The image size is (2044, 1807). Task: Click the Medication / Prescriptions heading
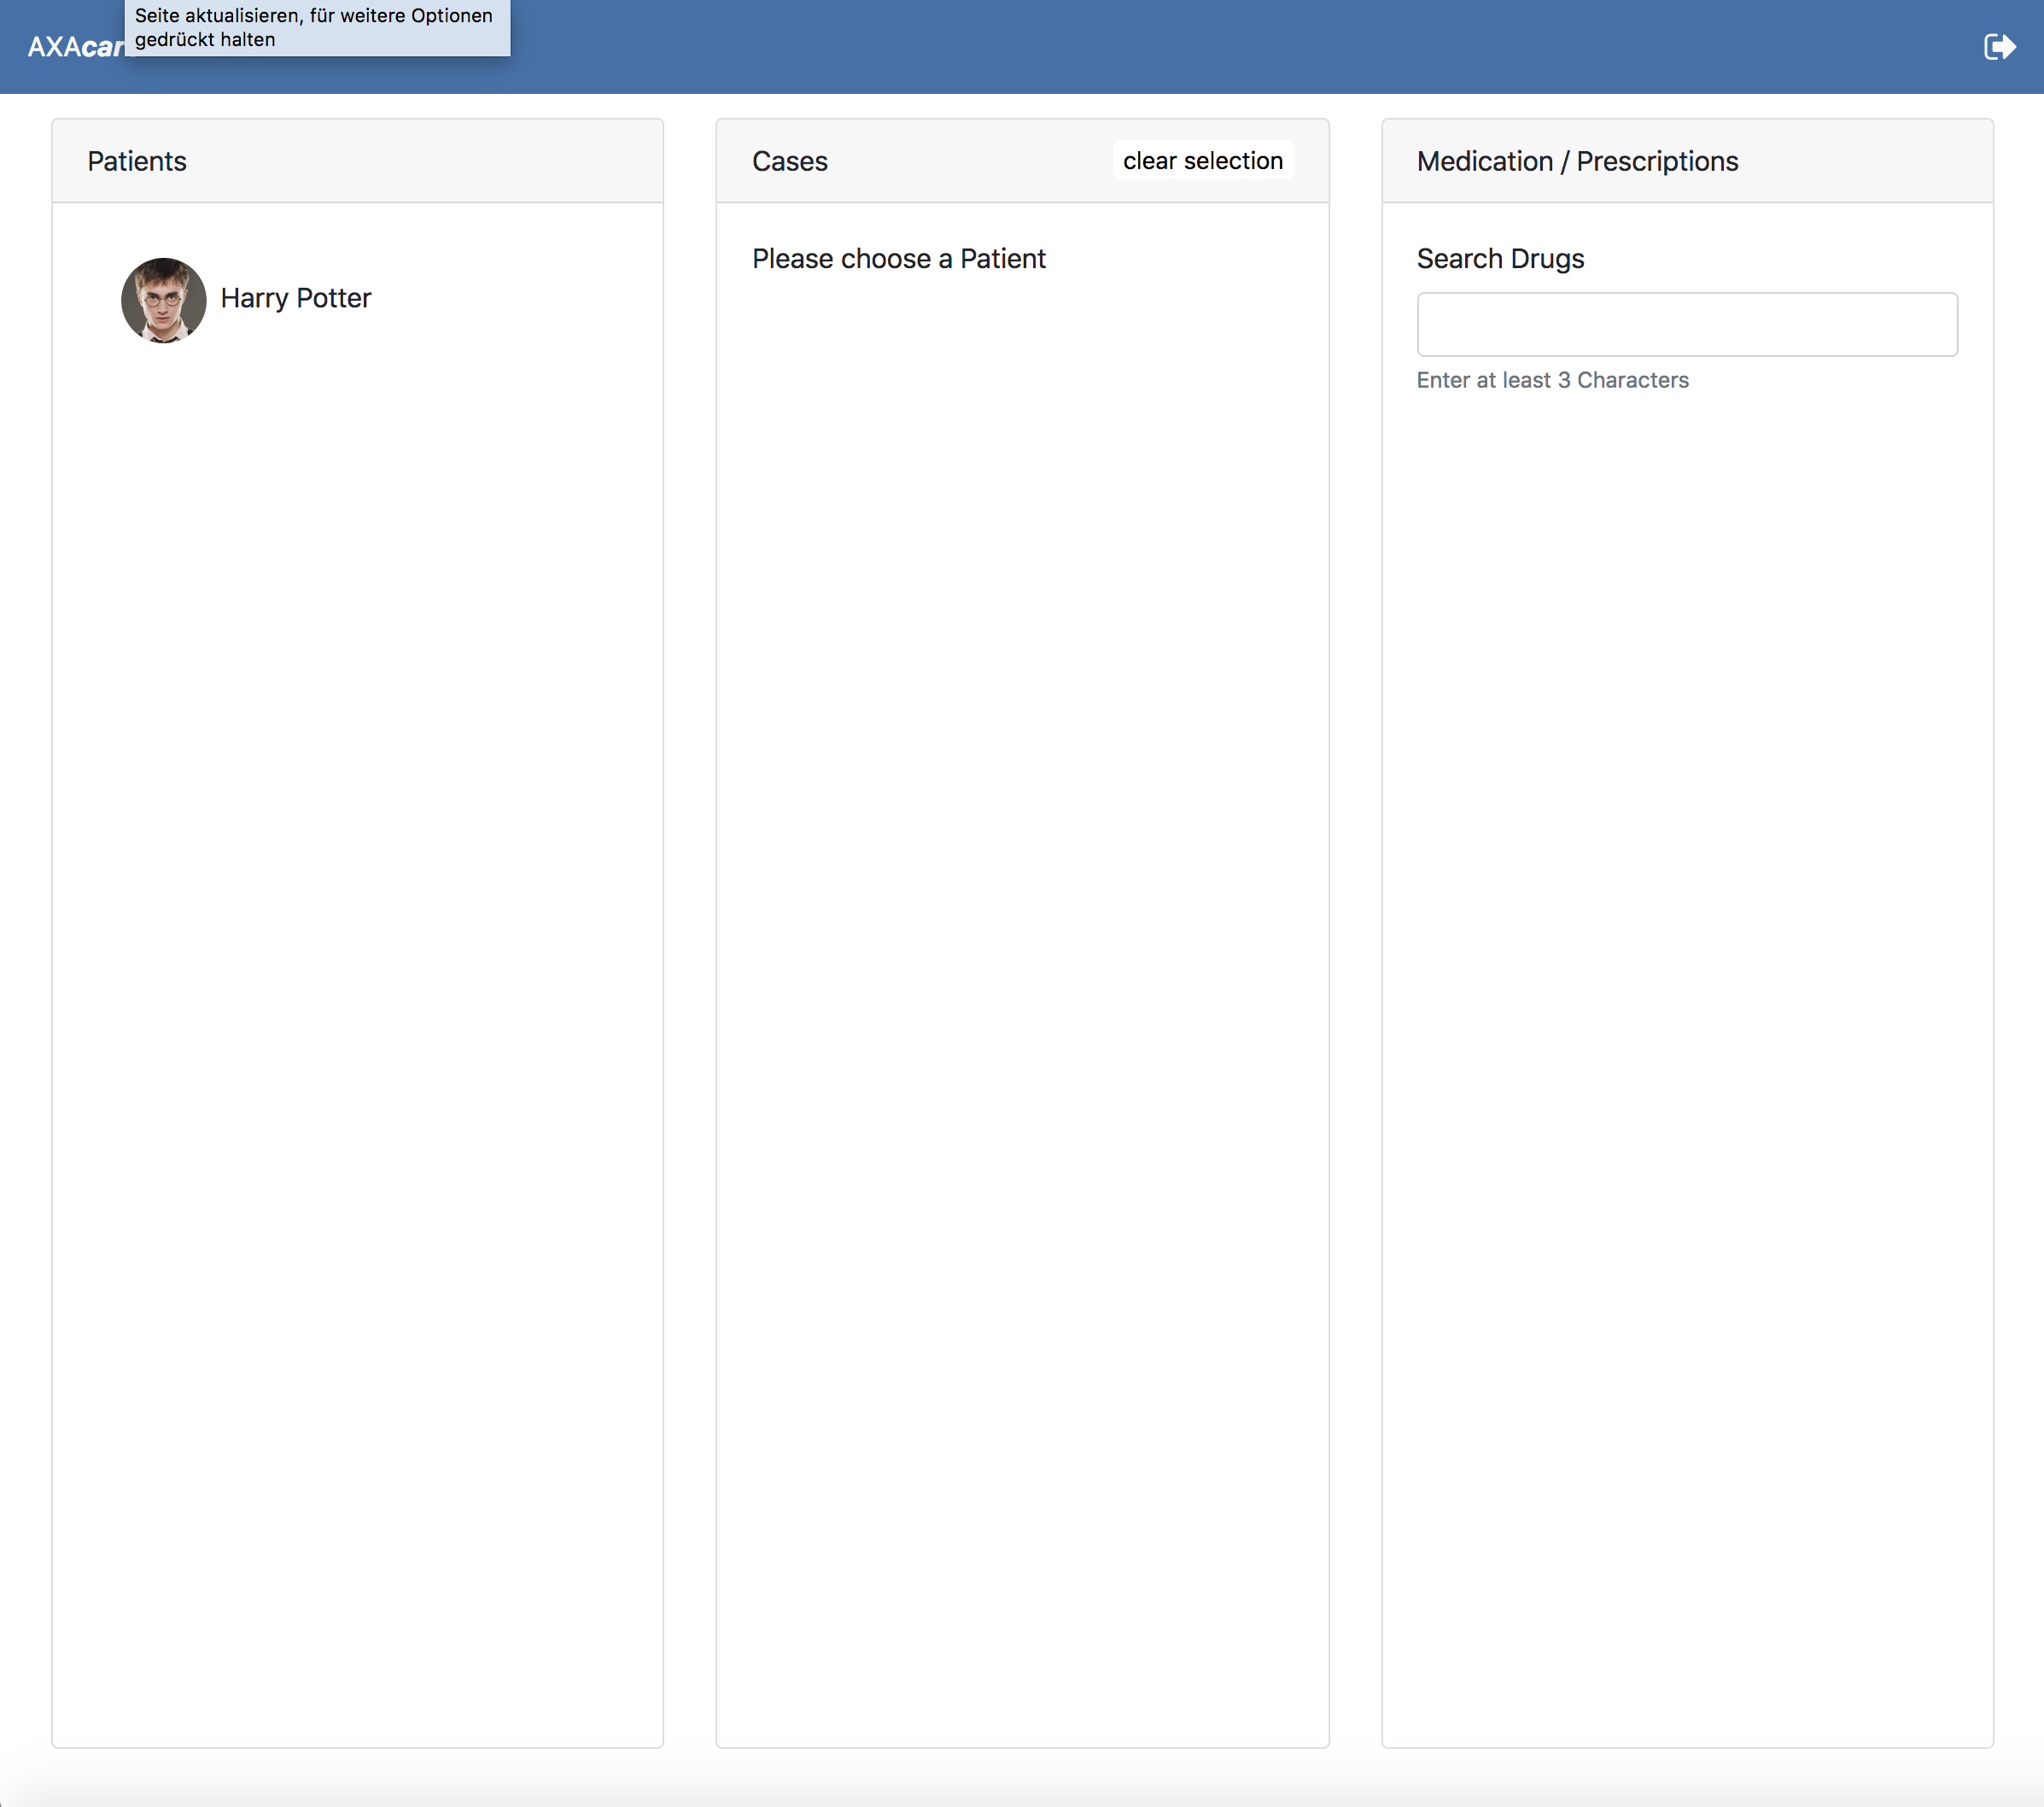pyautogui.click(x=1576, y=161)
